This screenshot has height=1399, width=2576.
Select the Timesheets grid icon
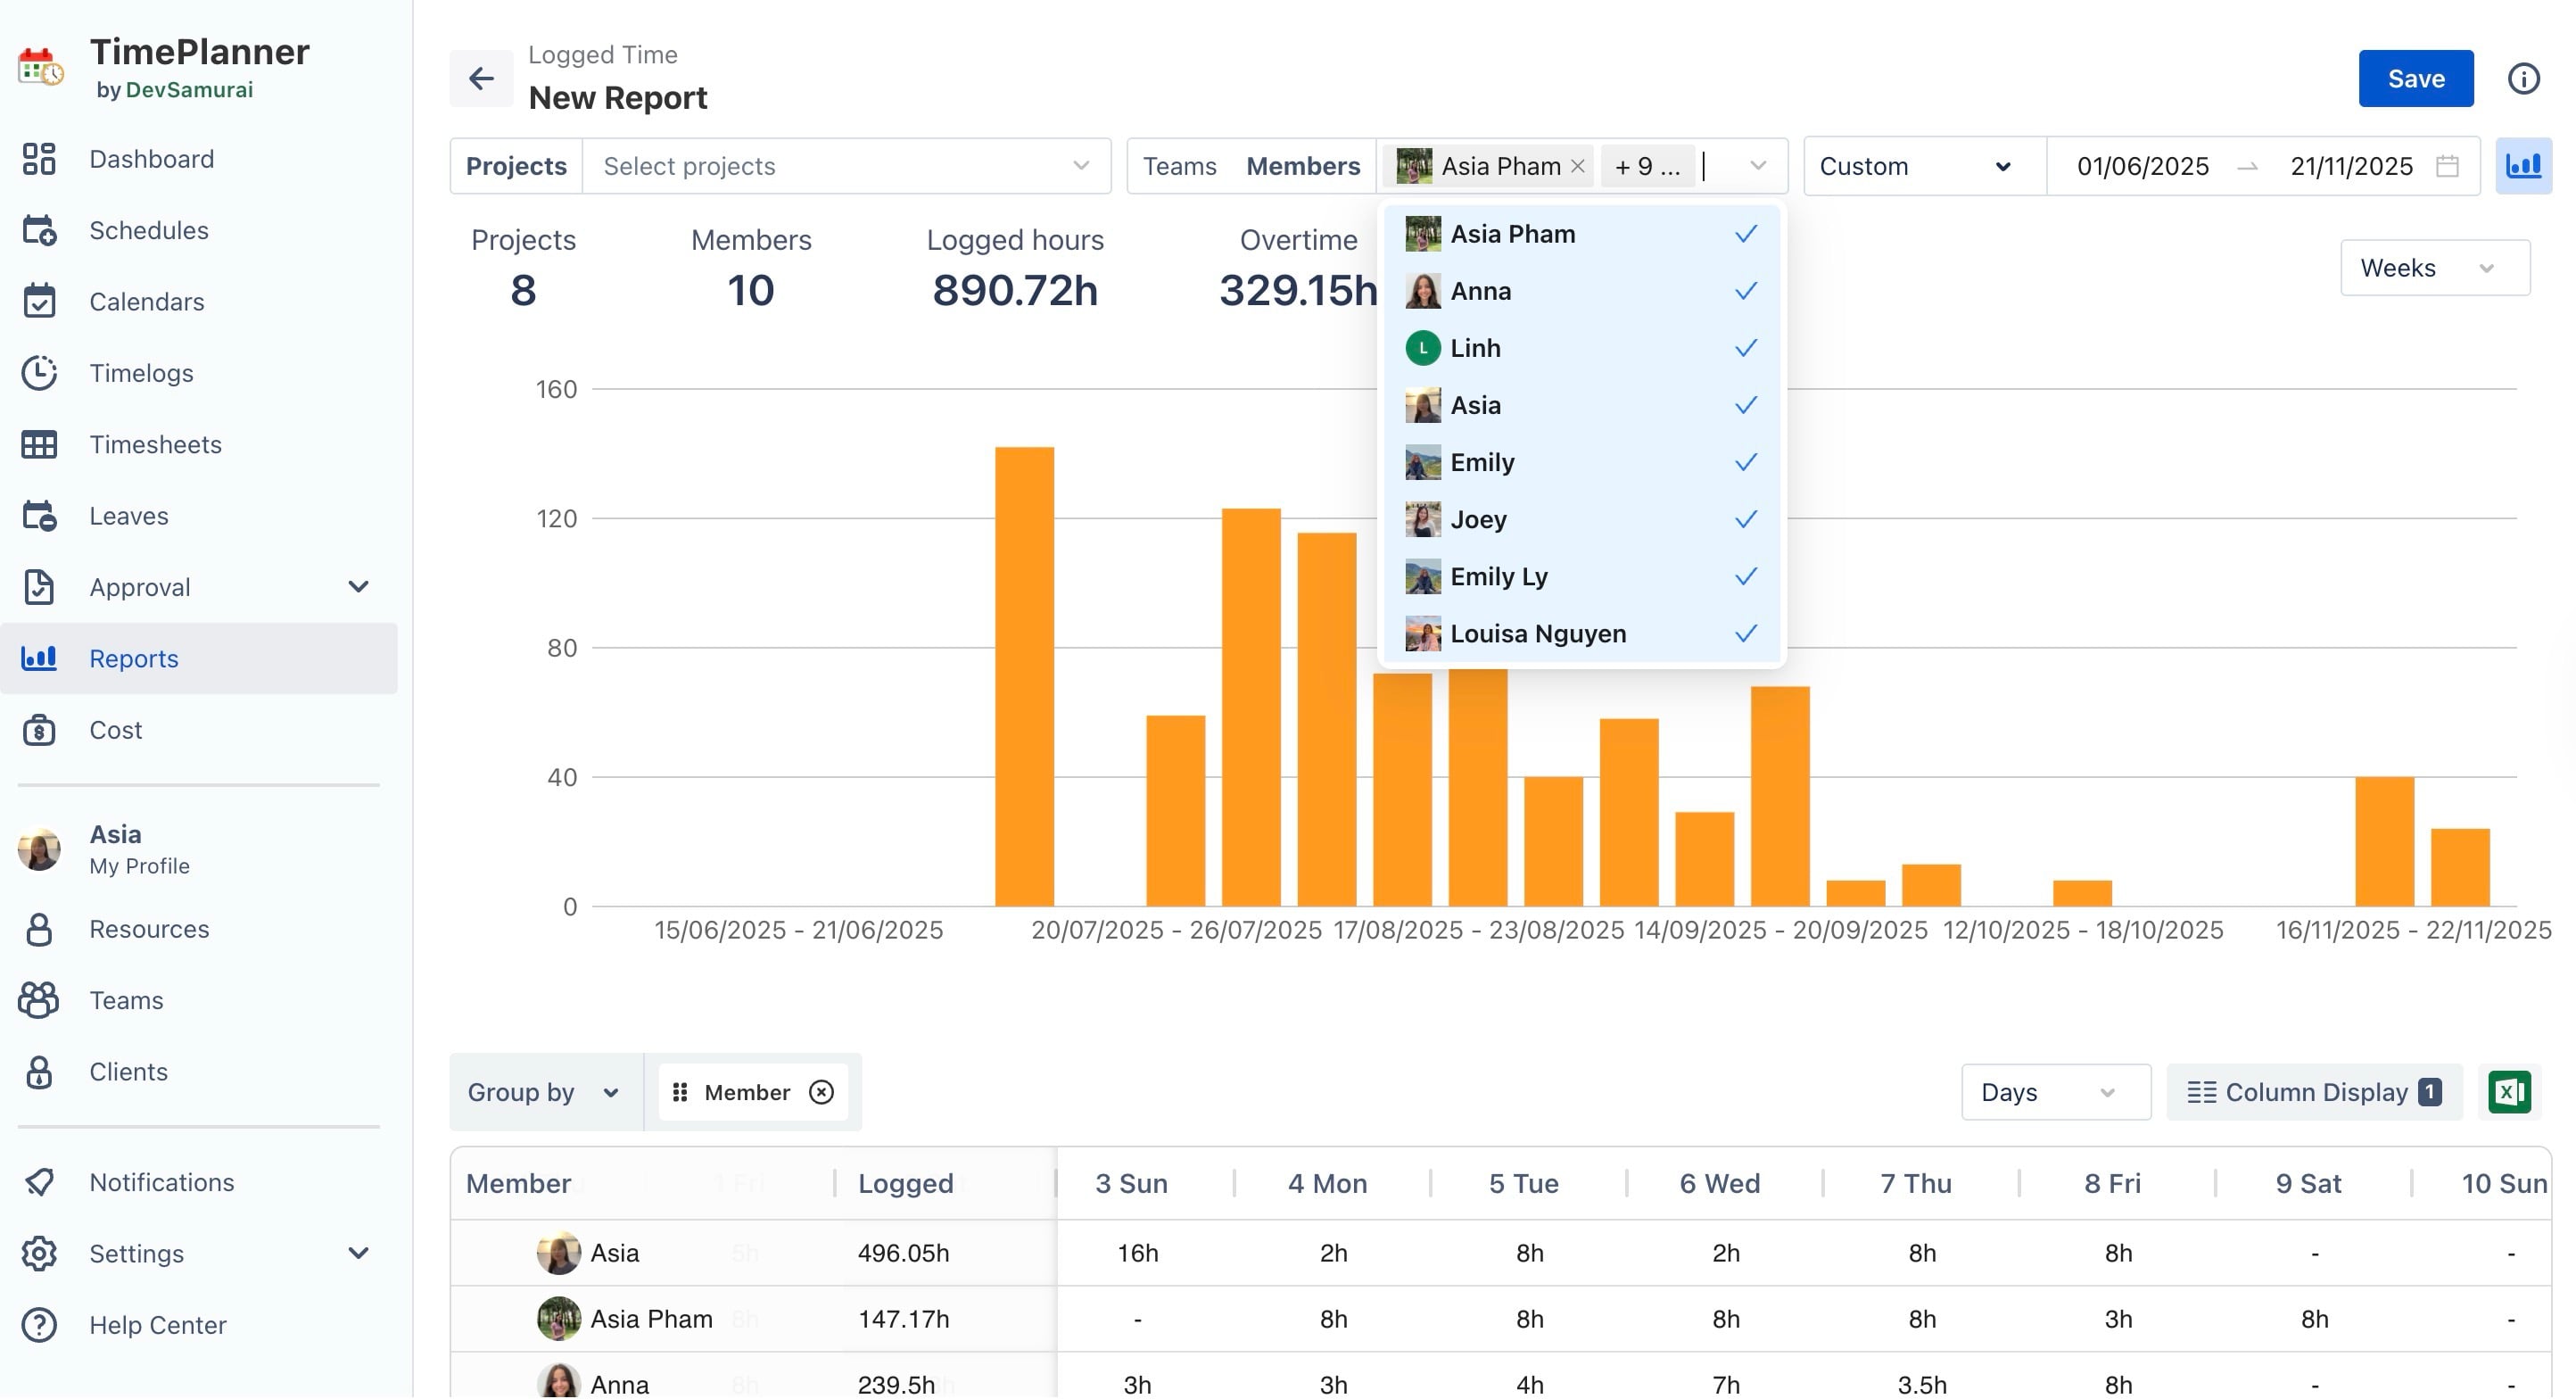point(39,444)
